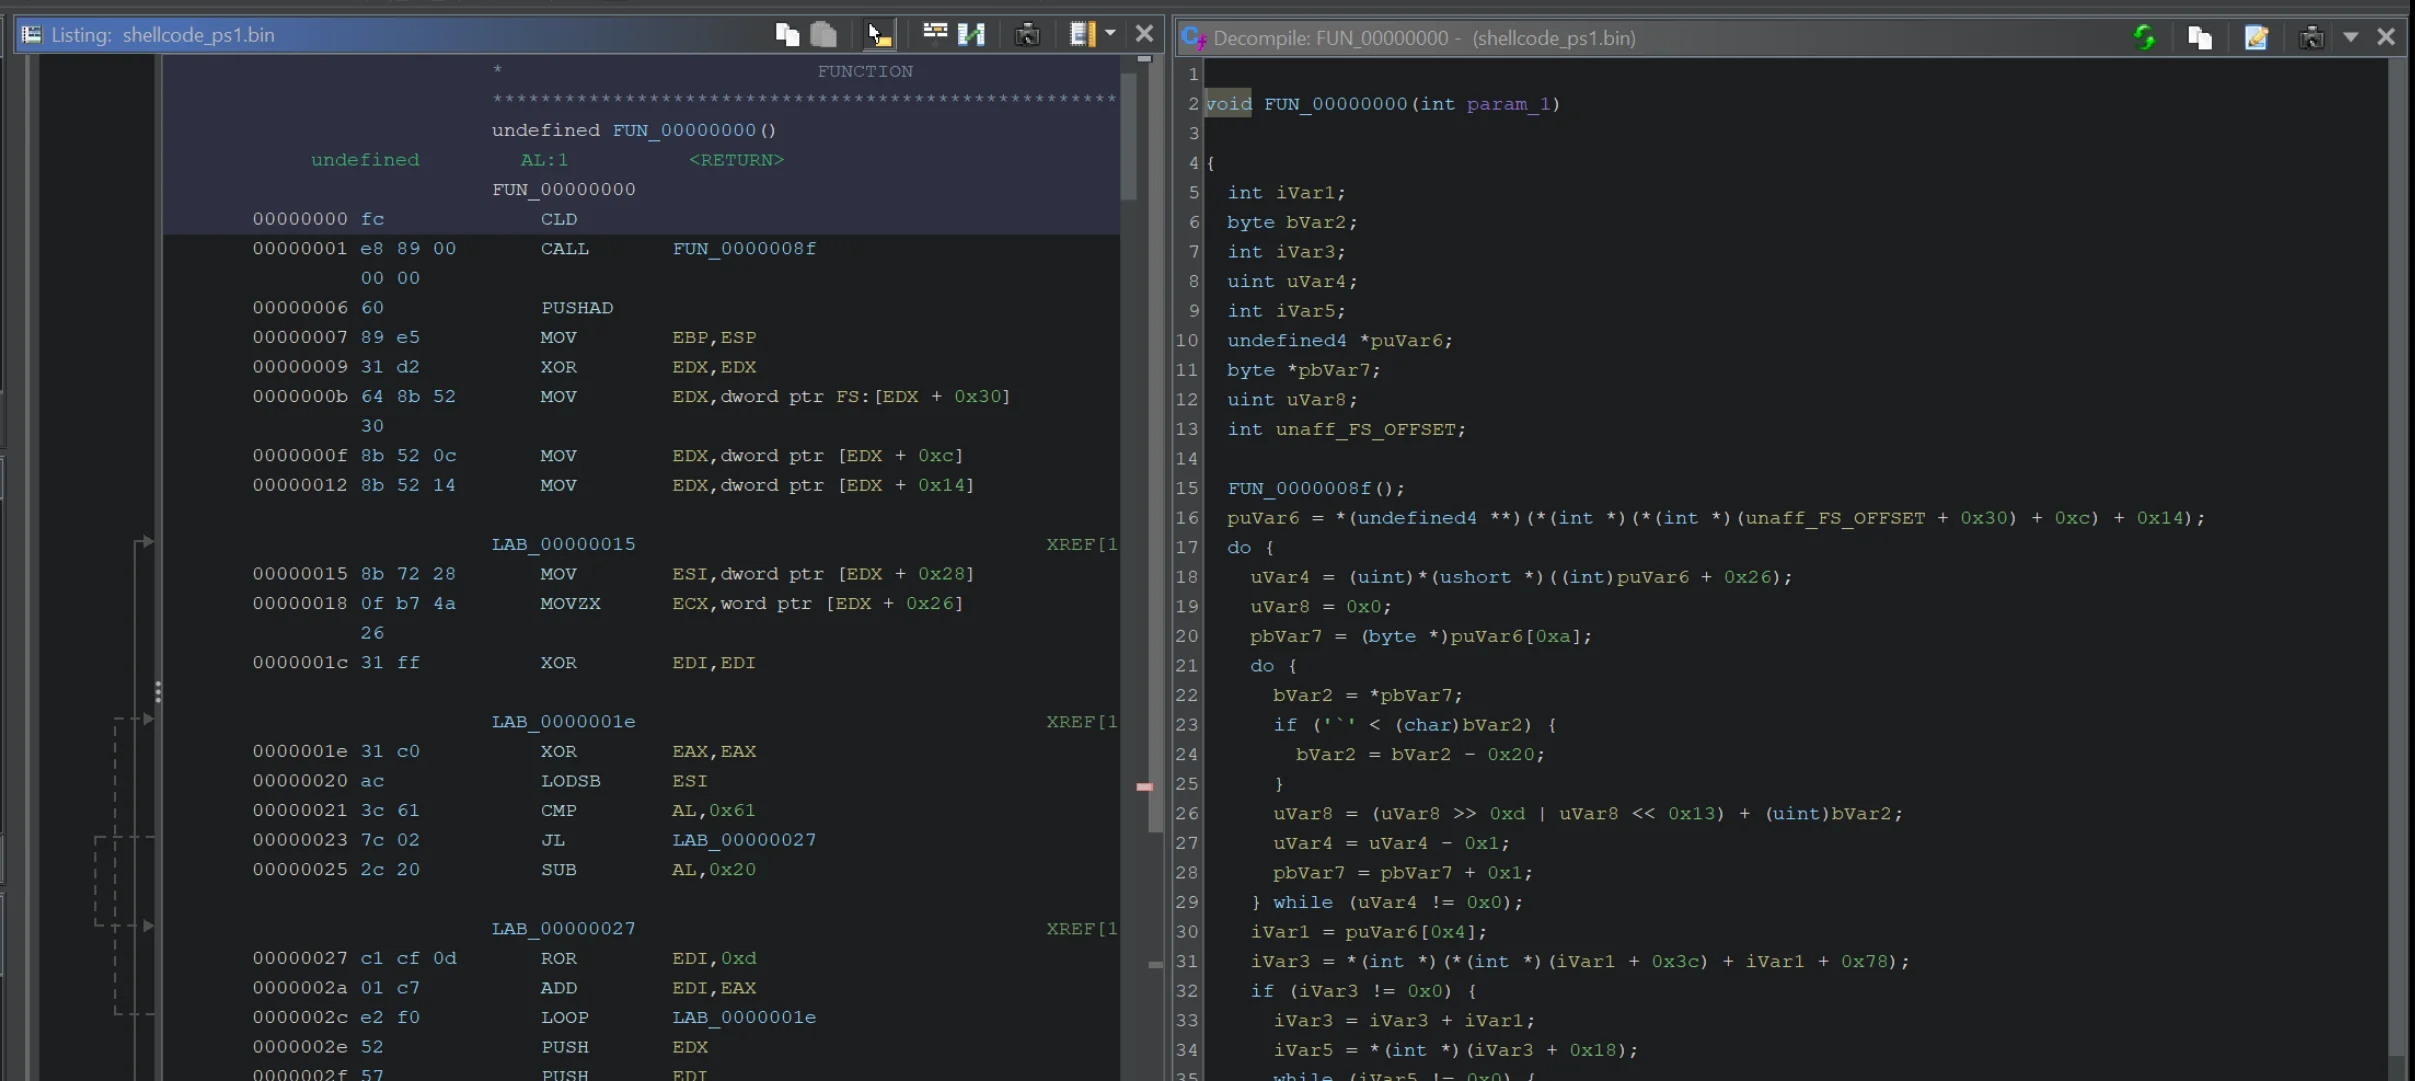Follow the XREF[1] link at LAB_0000001e
Viewport: 2415px width, 1081px height.
click(1079, 721)
